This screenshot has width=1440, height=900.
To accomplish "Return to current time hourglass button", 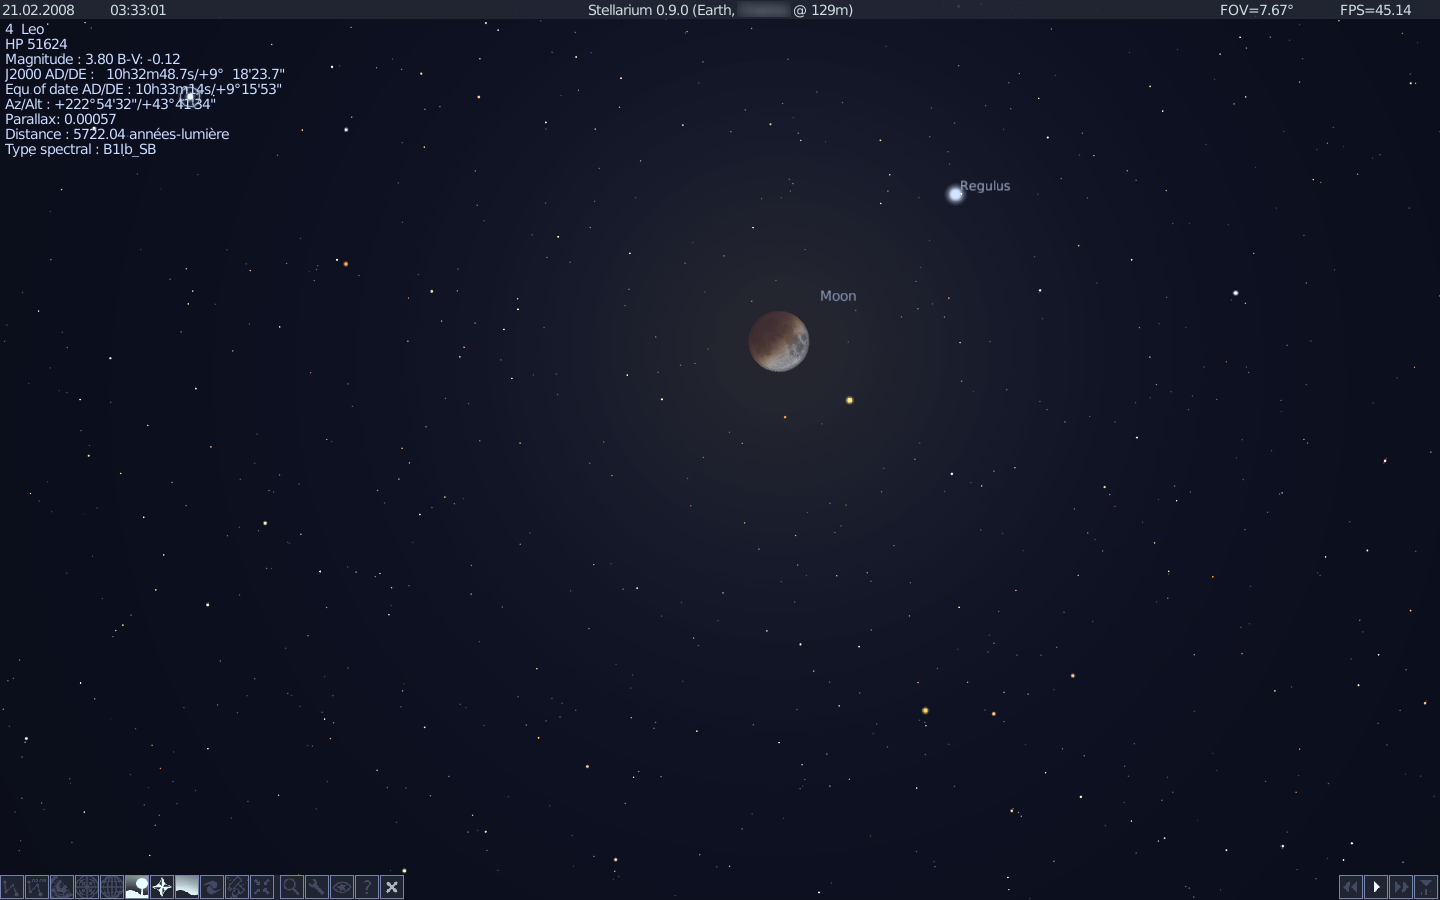I will (1426, 887).
